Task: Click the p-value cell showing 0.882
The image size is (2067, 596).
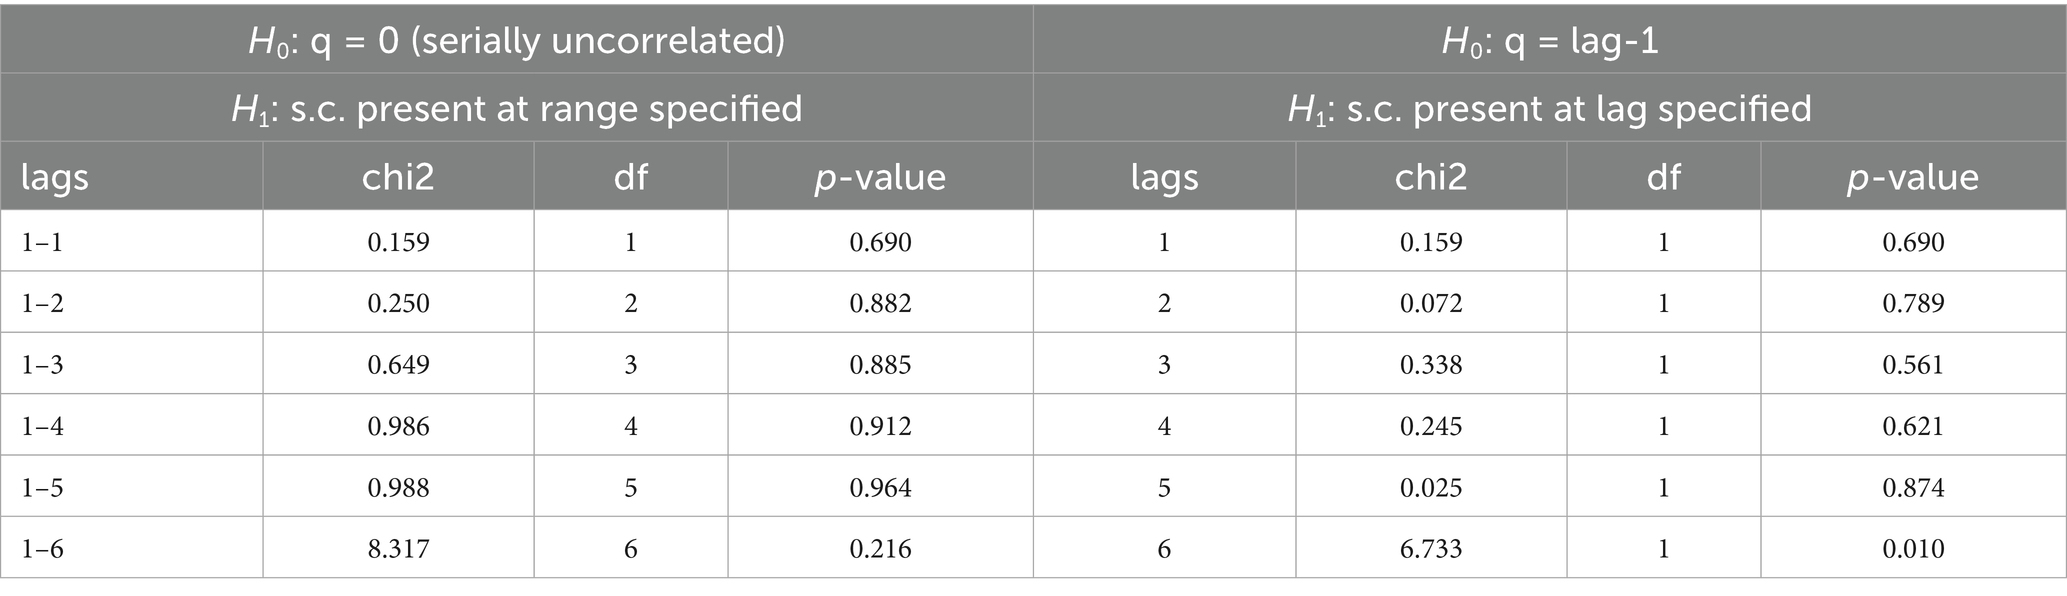Action: point(880,303)
